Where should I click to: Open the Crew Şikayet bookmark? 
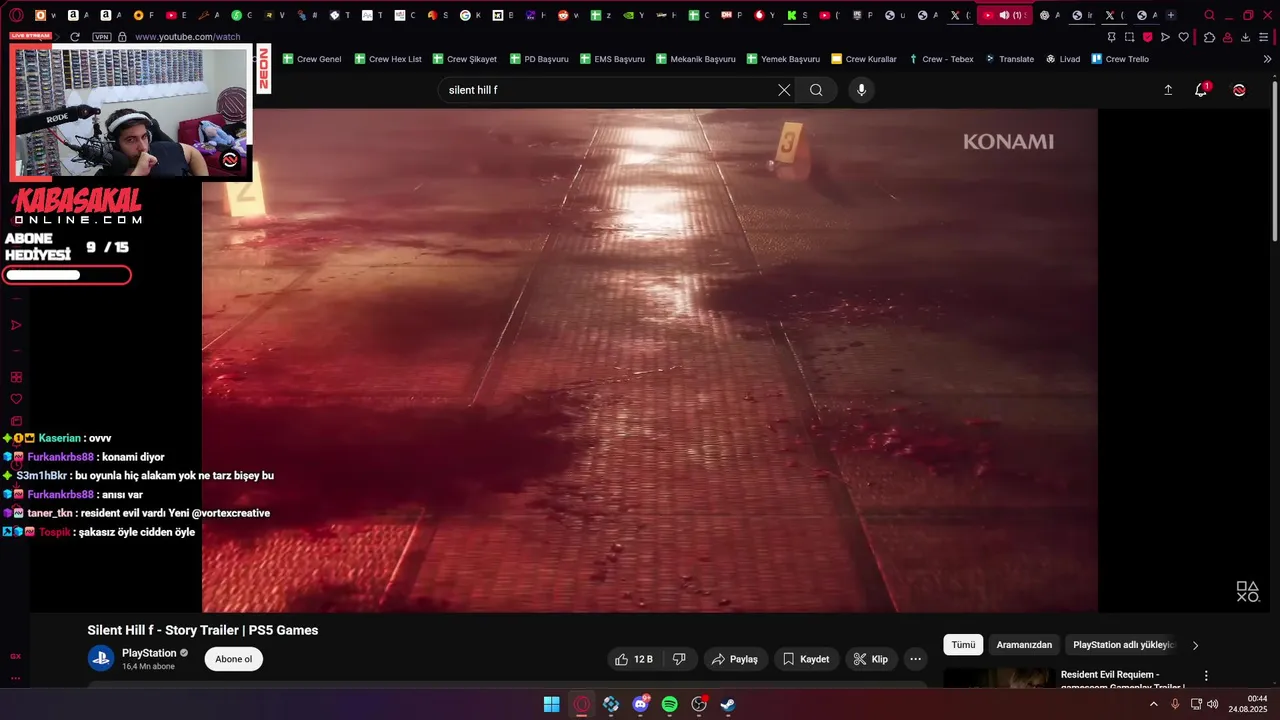tap(465, 59)
